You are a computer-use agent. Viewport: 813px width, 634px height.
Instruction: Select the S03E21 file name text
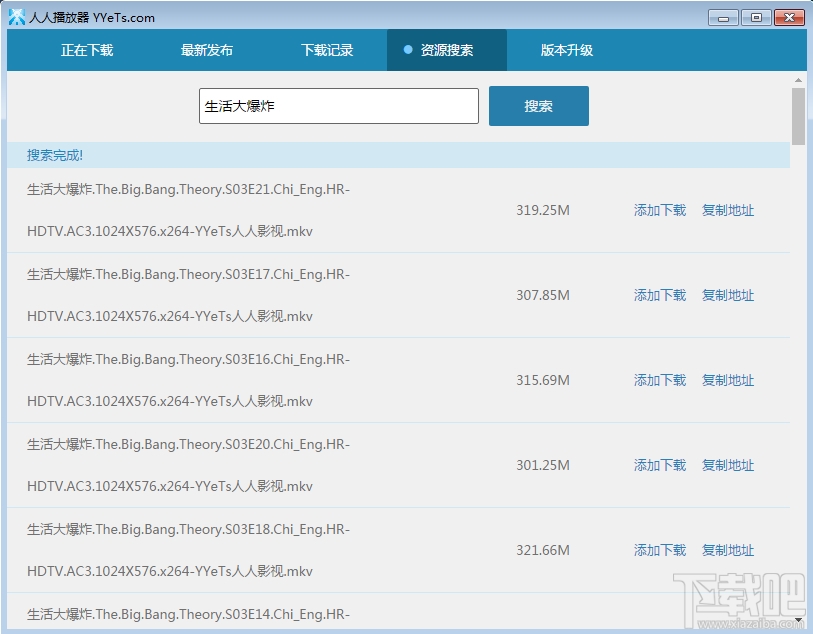188,210
